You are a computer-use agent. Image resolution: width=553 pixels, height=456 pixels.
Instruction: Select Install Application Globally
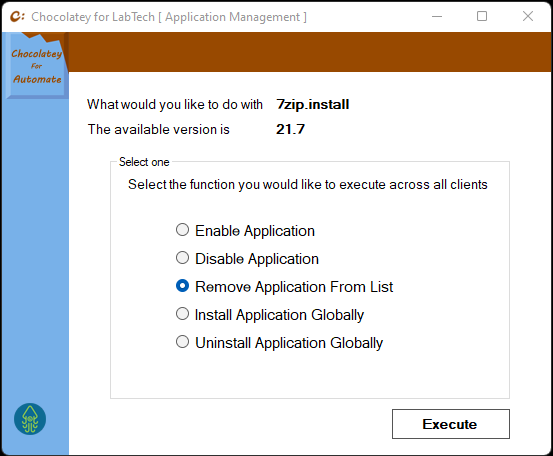[x=182, y=314]
